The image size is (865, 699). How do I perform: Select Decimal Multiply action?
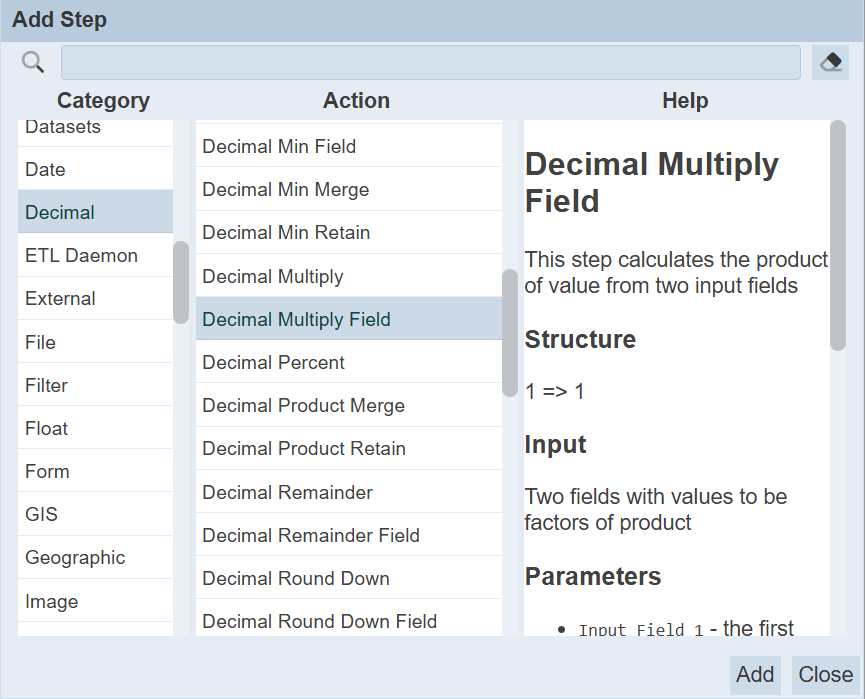coord(349,276)
